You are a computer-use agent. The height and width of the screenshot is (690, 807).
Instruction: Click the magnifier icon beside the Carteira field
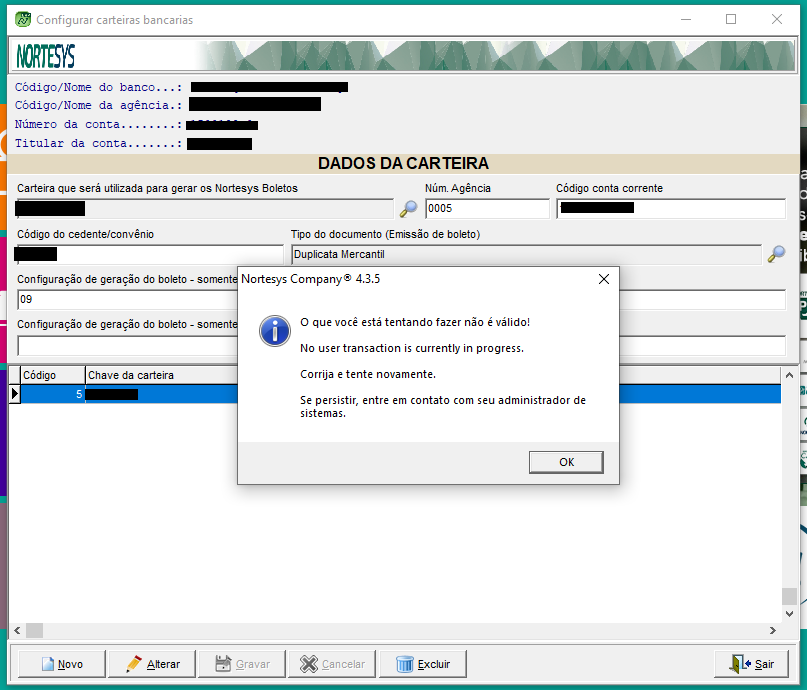(x=408, y=208)
